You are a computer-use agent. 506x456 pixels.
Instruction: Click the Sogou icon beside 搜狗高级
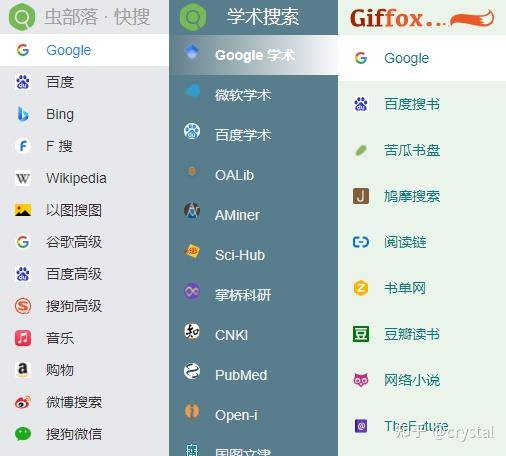(x=23, y=306)
